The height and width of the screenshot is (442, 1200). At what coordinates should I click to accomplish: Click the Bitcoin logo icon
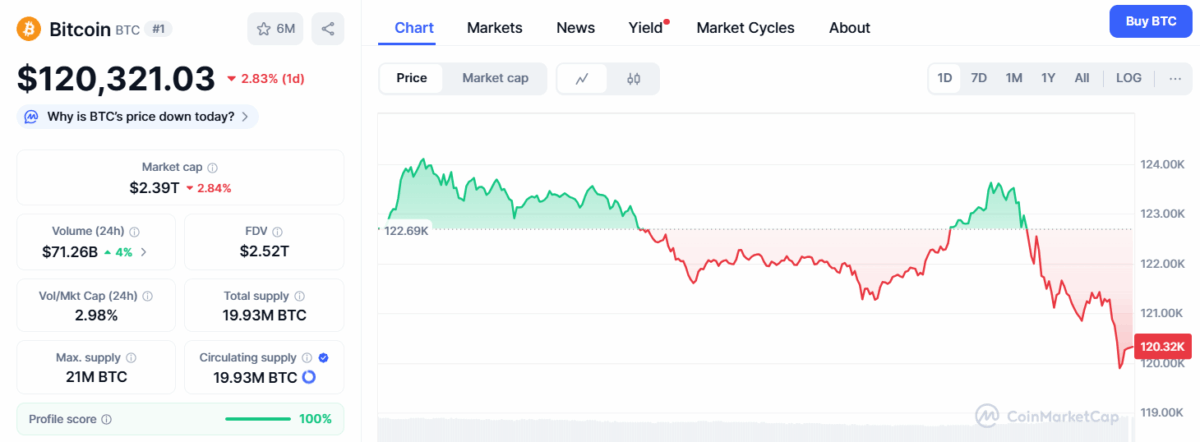[x=27, y=29]
